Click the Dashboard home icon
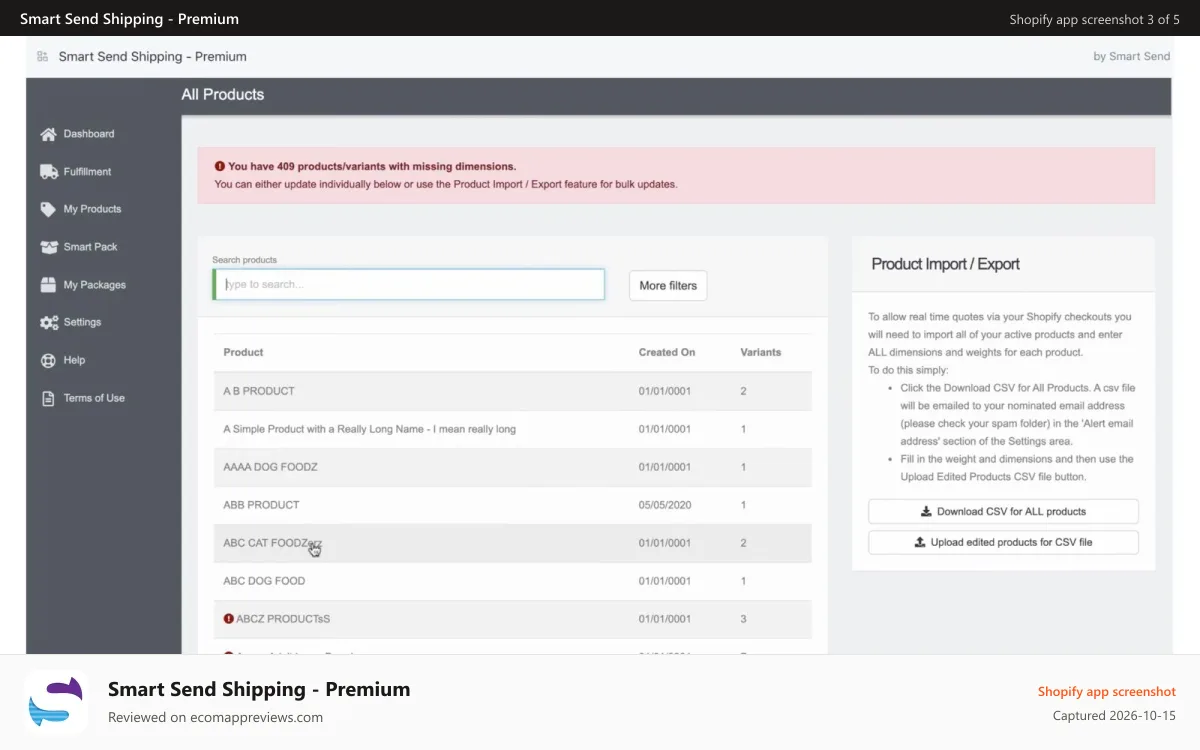1200x750 pixels. pos(48,134)
